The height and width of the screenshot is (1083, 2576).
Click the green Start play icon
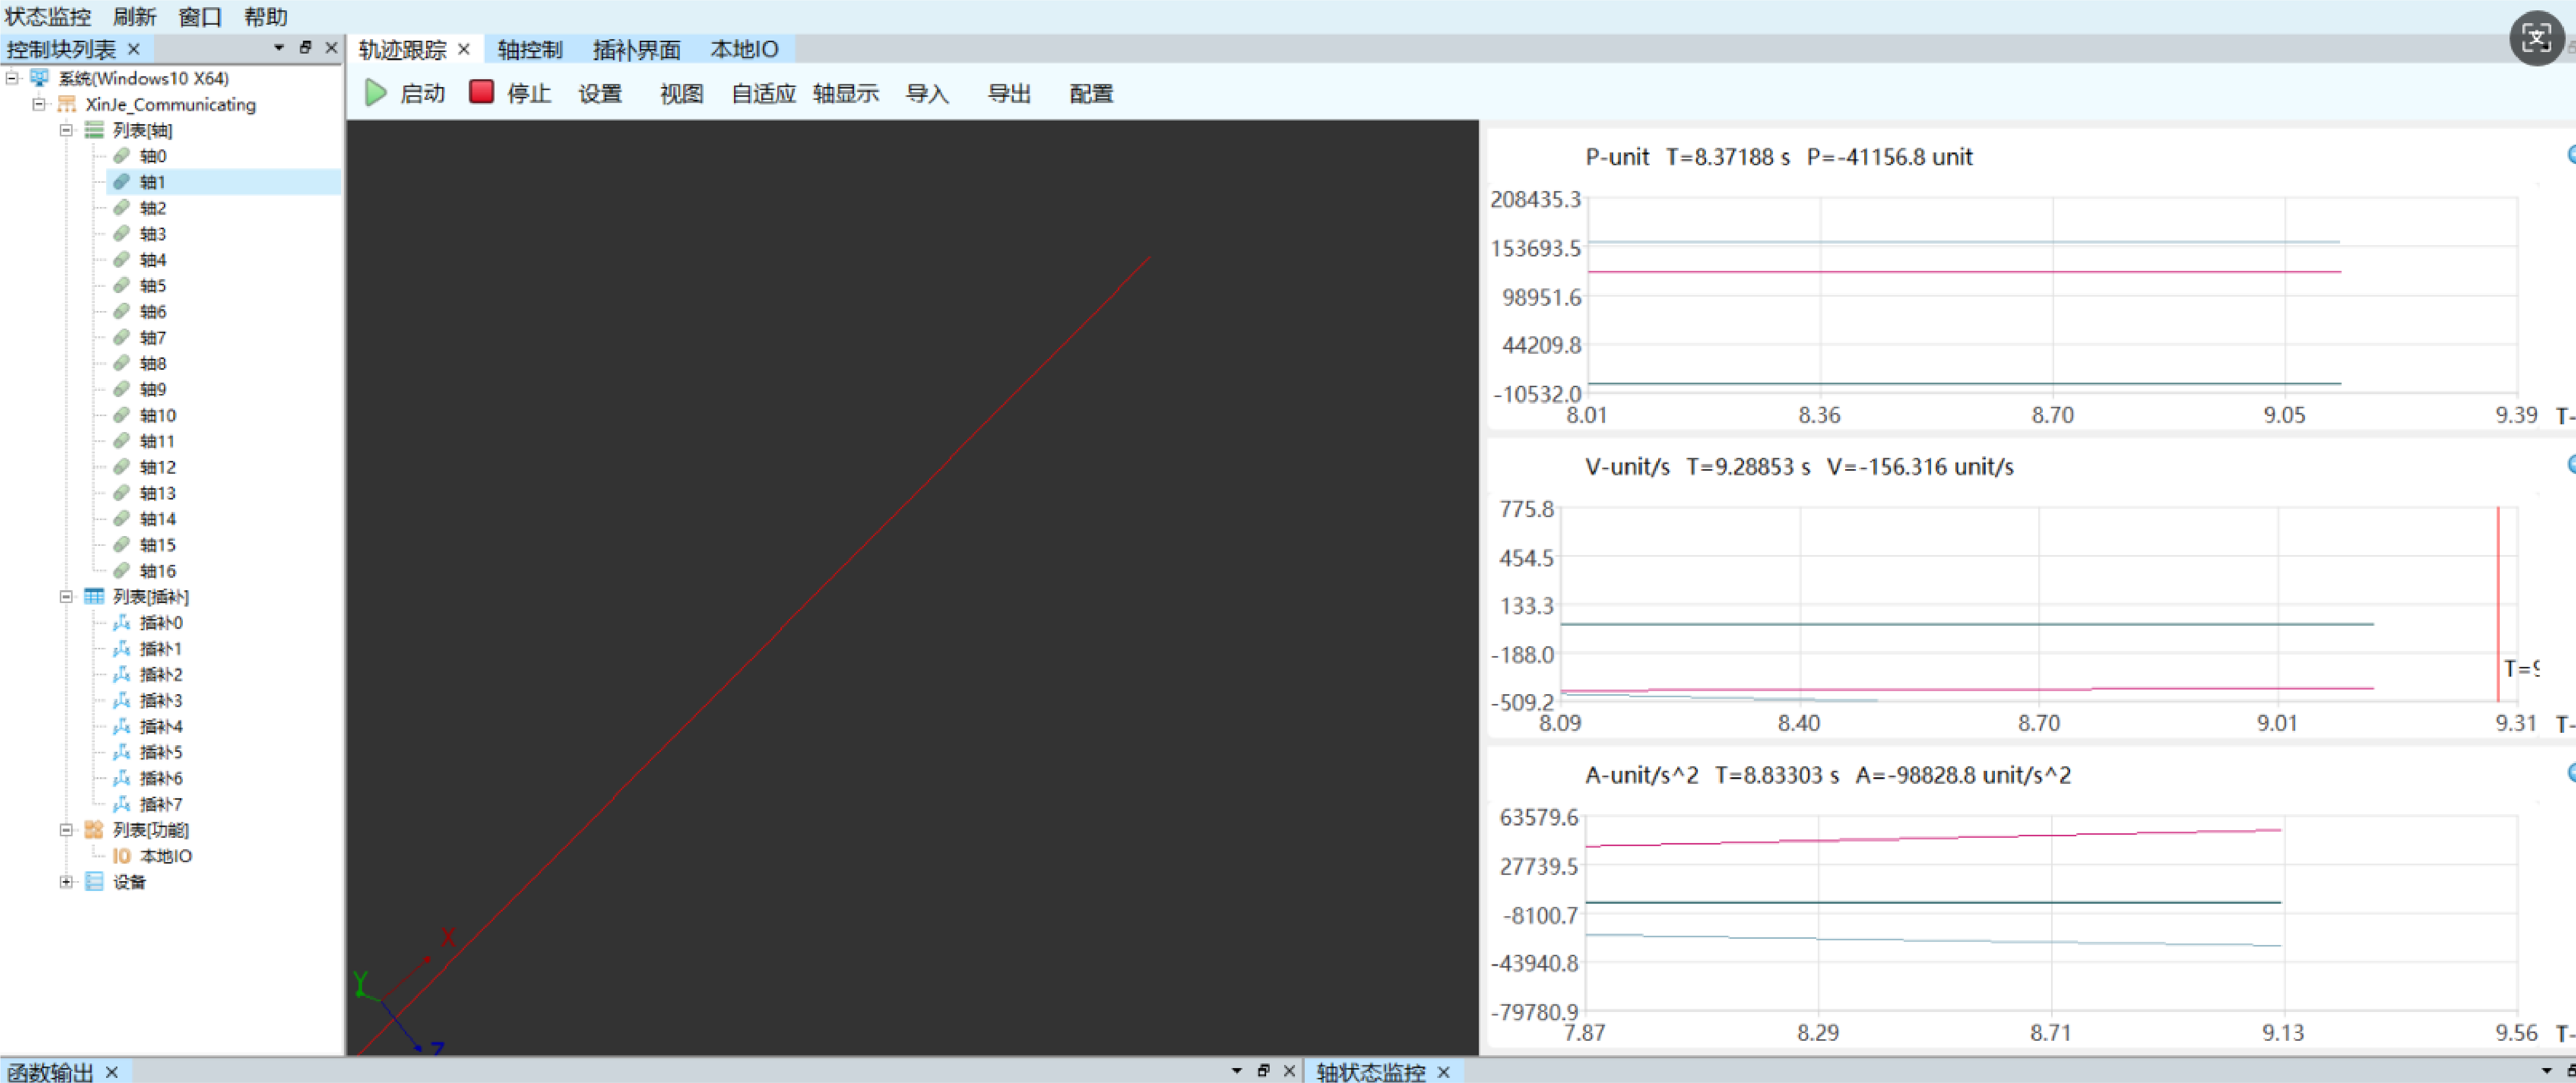(375, 93)
